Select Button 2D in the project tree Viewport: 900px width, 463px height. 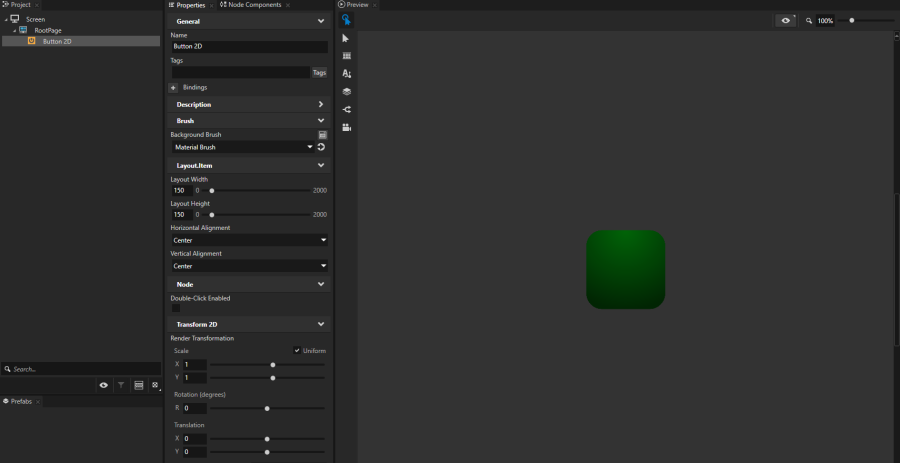[x=56, y=41]
